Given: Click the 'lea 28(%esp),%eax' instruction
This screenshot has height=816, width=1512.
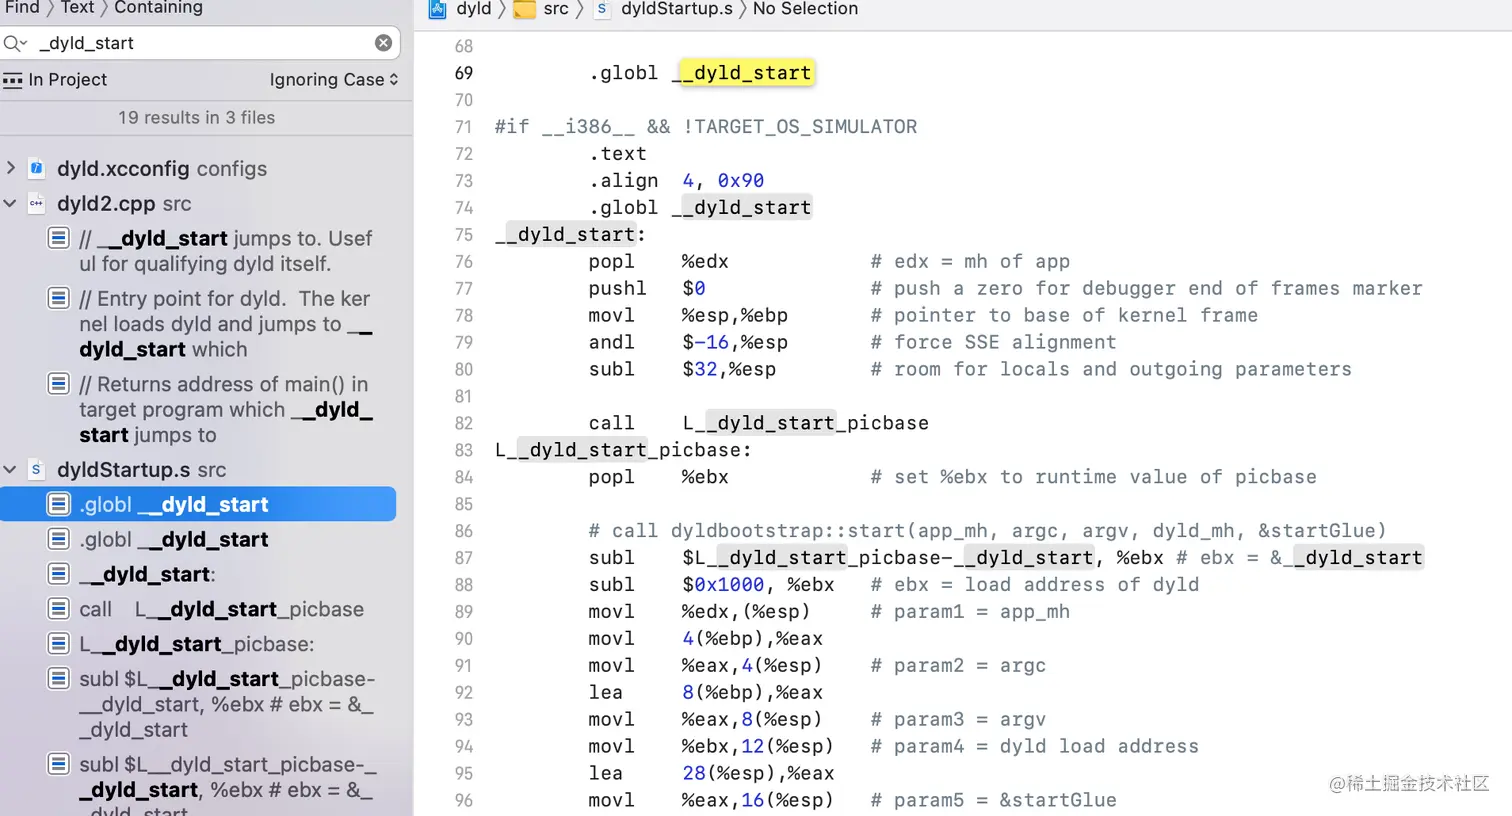Looking at the screenshot, I should 711,774.
